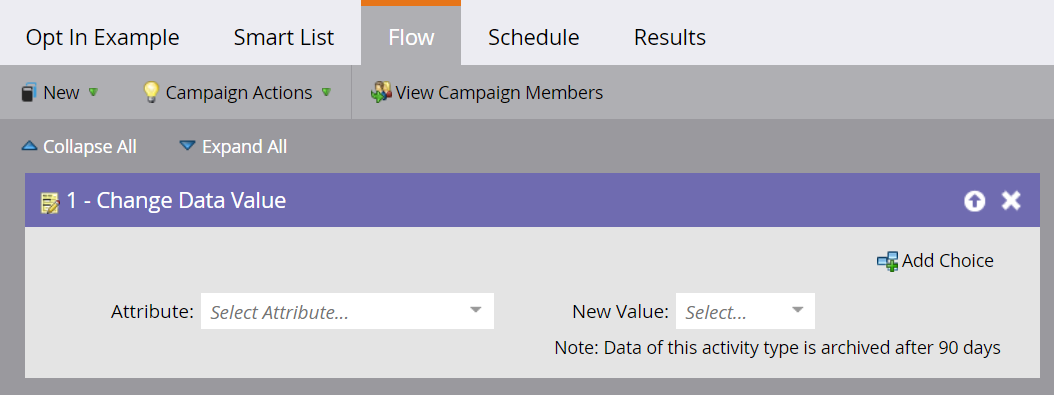Focus the Select Attribute input field
Screen dimensions: 1054x395
(348, 311)
